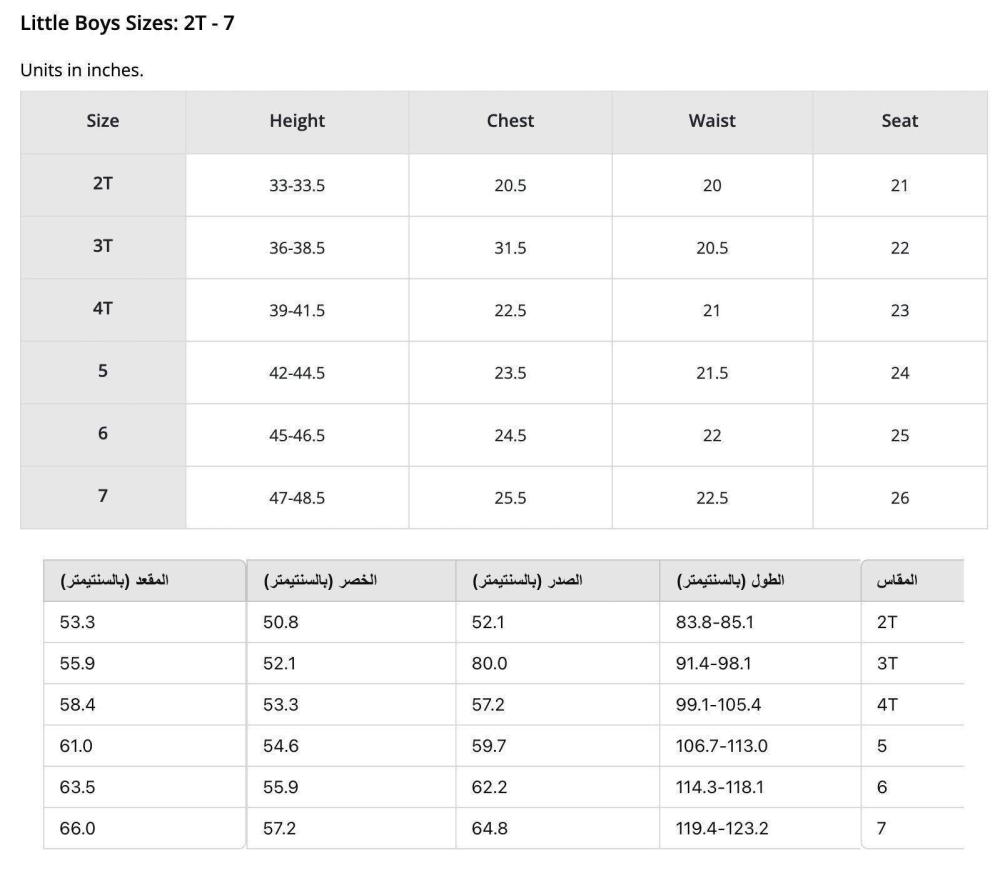Select waist value 21.5 for size 5
Viewport: 1000px width, 880px height.
[x=712, y=373]
